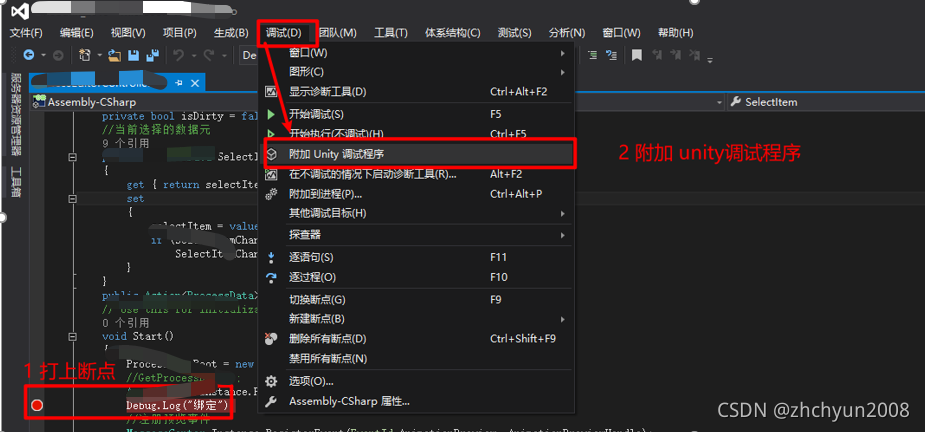Go to next bookmark icon
Screen dimensions: 925x432
tap(674, 55)
